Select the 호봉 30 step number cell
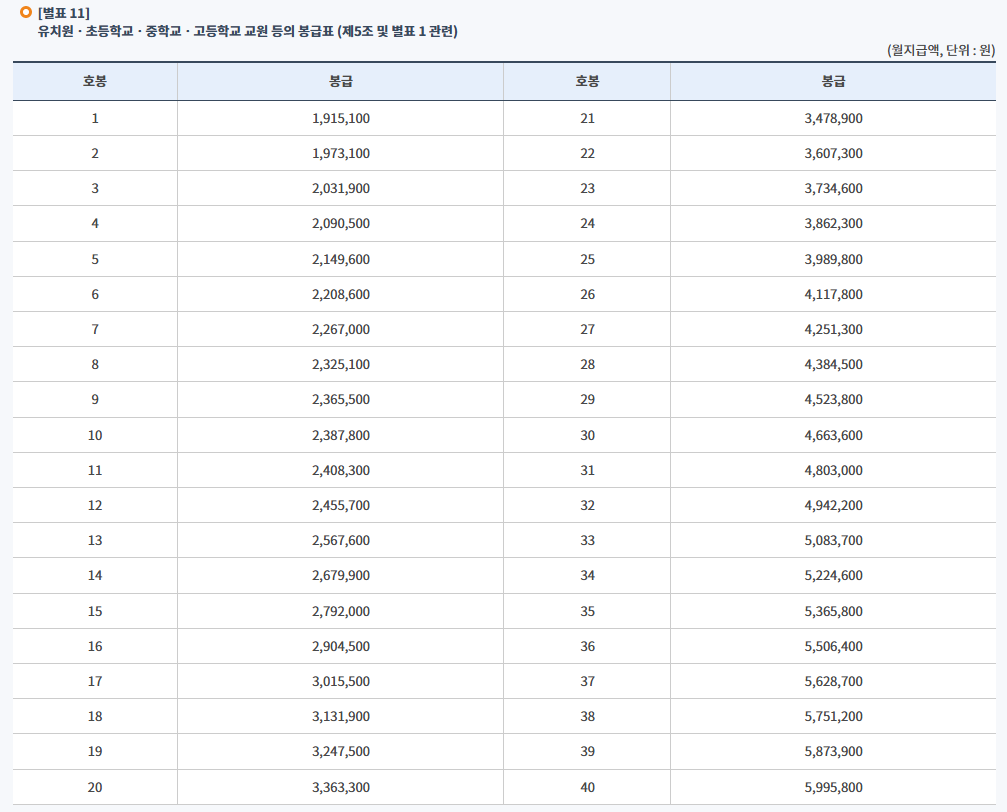This screenshot has height=812, width=1007. coord(587,435)
